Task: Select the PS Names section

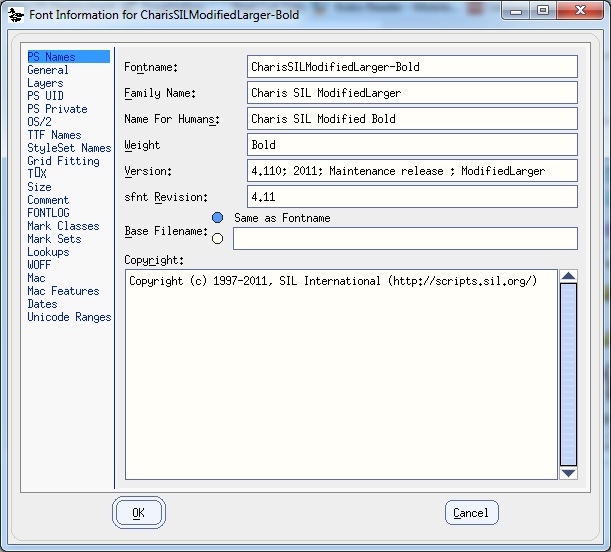Action: coord(69,56)
